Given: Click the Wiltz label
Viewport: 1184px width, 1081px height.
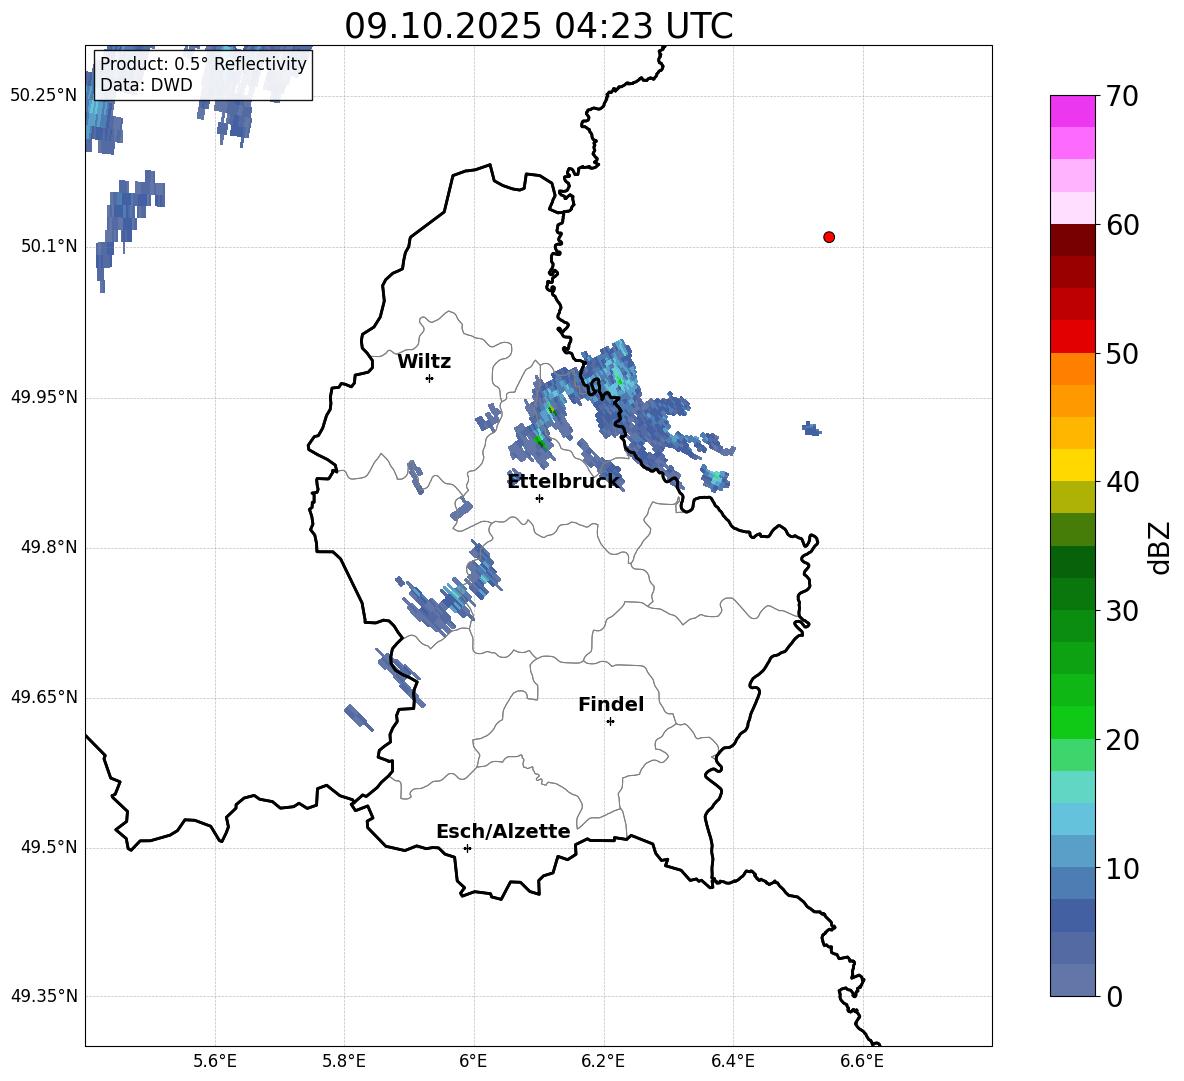Looking at the screenshot, I should pyautogui.click(x=424, y=362).
